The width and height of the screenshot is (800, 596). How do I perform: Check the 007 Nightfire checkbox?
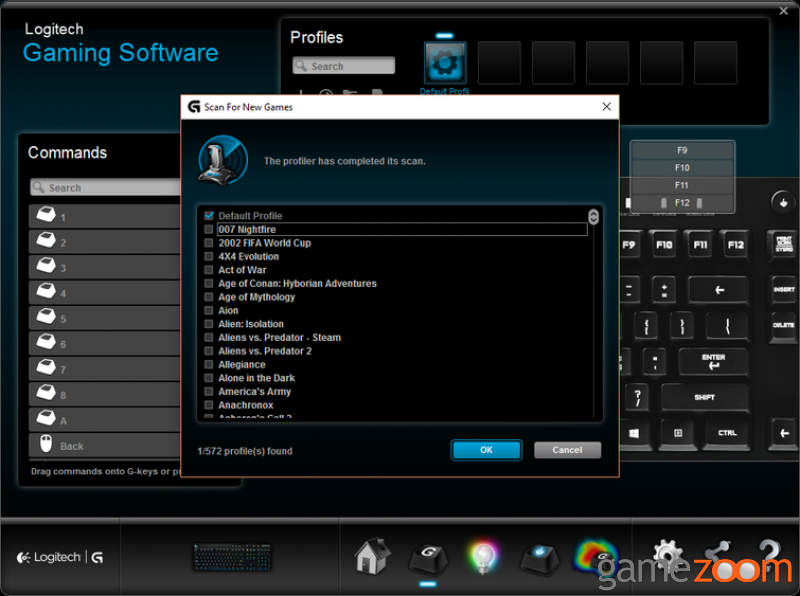coord(209,230)
